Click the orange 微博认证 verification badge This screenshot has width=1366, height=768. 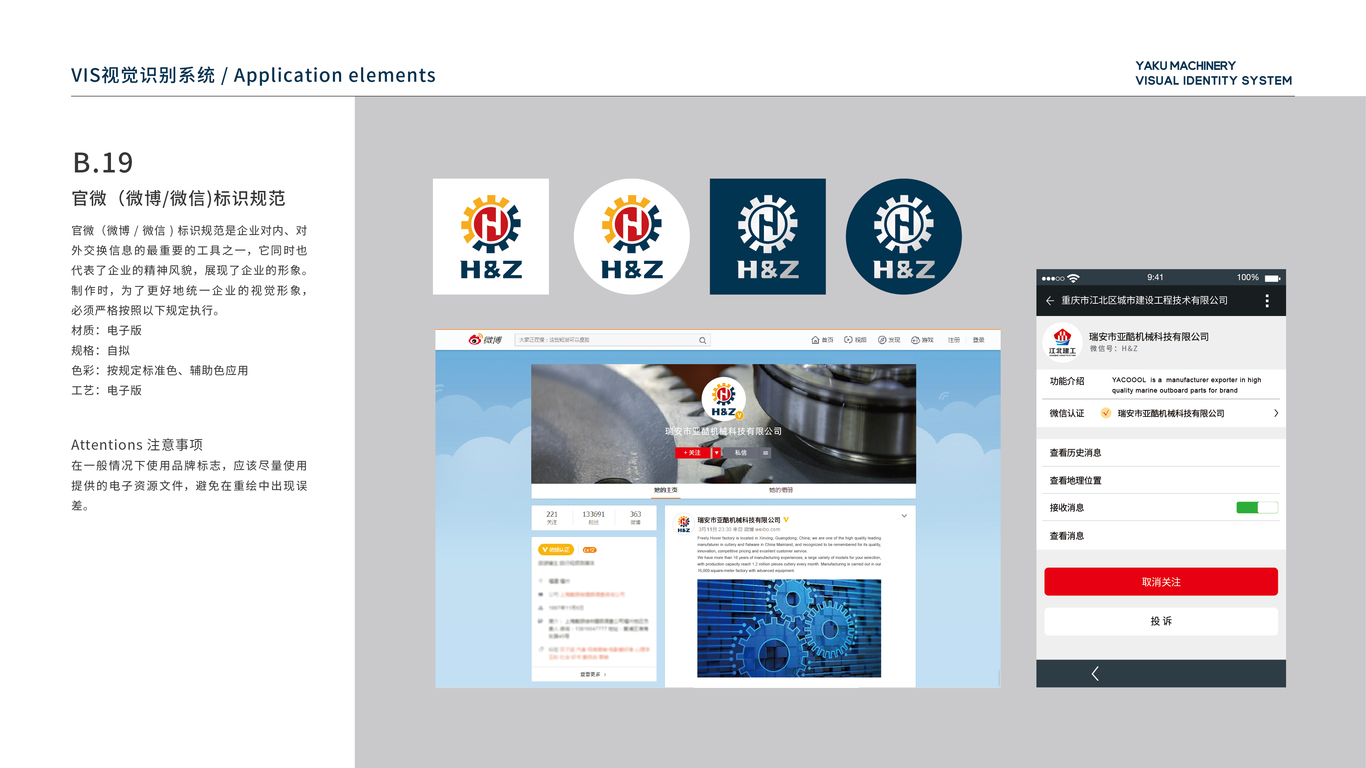pos(556,549)
